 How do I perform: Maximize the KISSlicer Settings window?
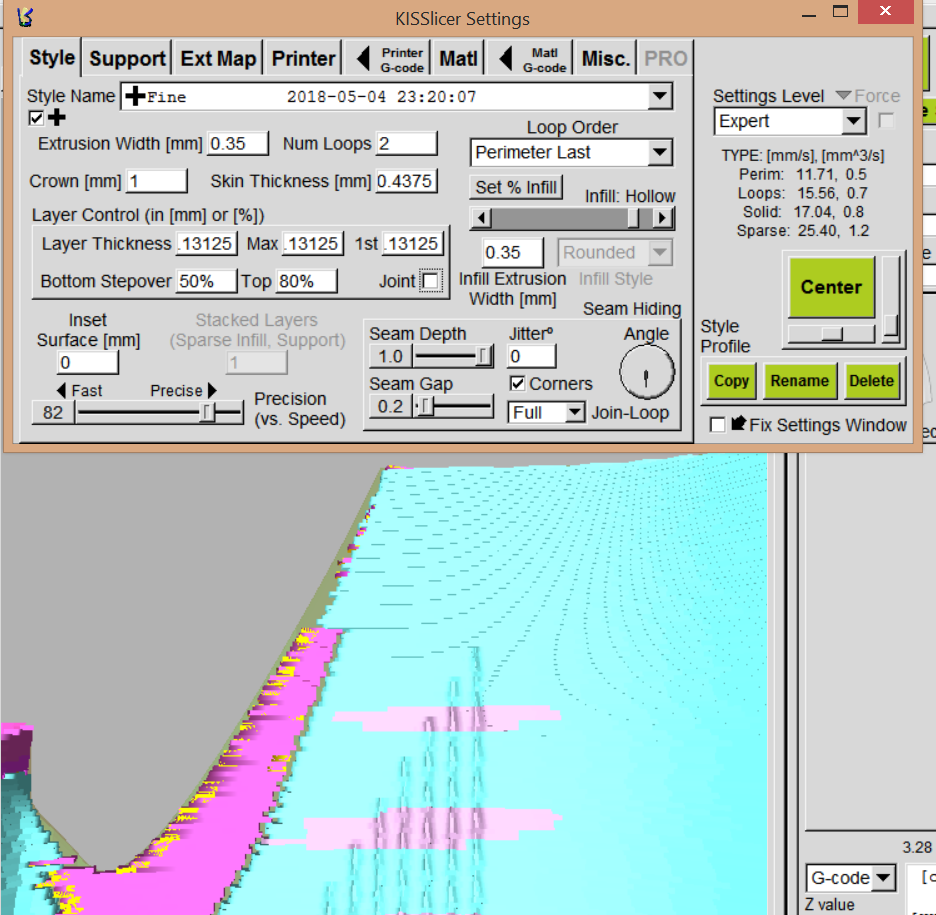point(840,11)
